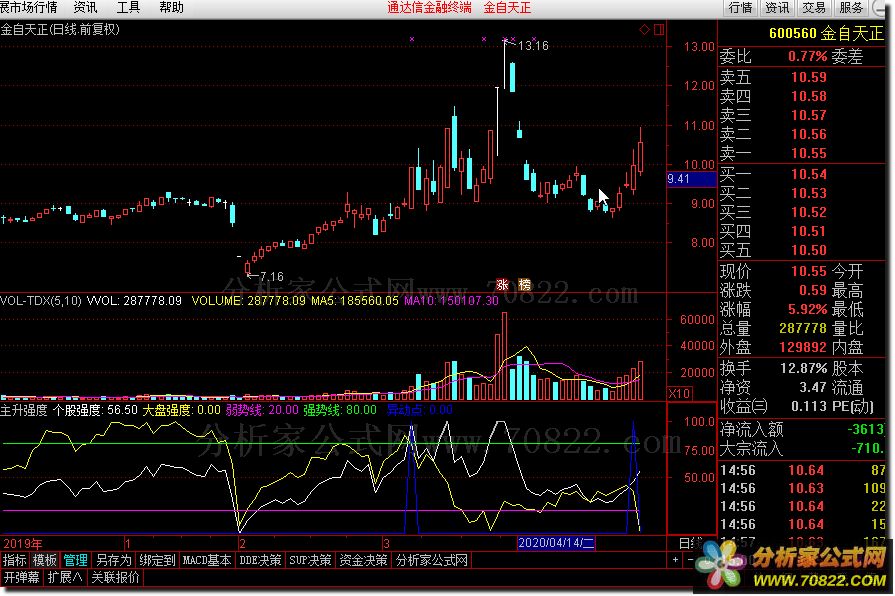Image resolution: width=895 pixels, height=596 pixels.
Task: Open the 资讯 menu in the menu bar
Action: (85, 7)
